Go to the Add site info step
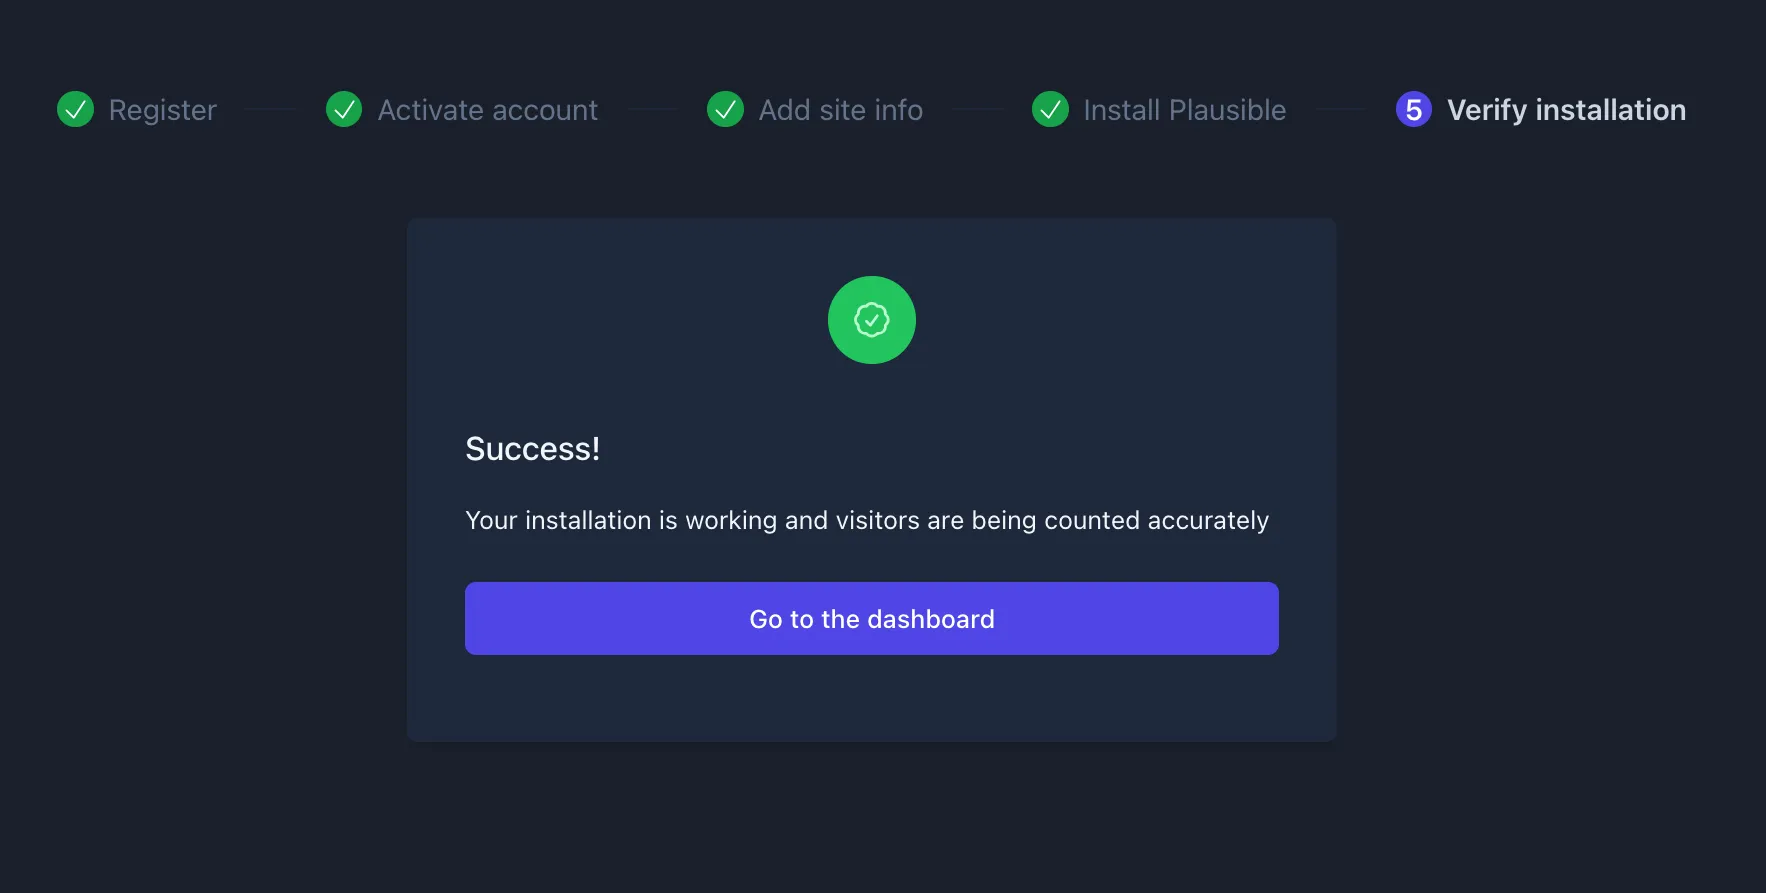The height and width of the screenshot is (893, 1766). (x=841, y=110)
